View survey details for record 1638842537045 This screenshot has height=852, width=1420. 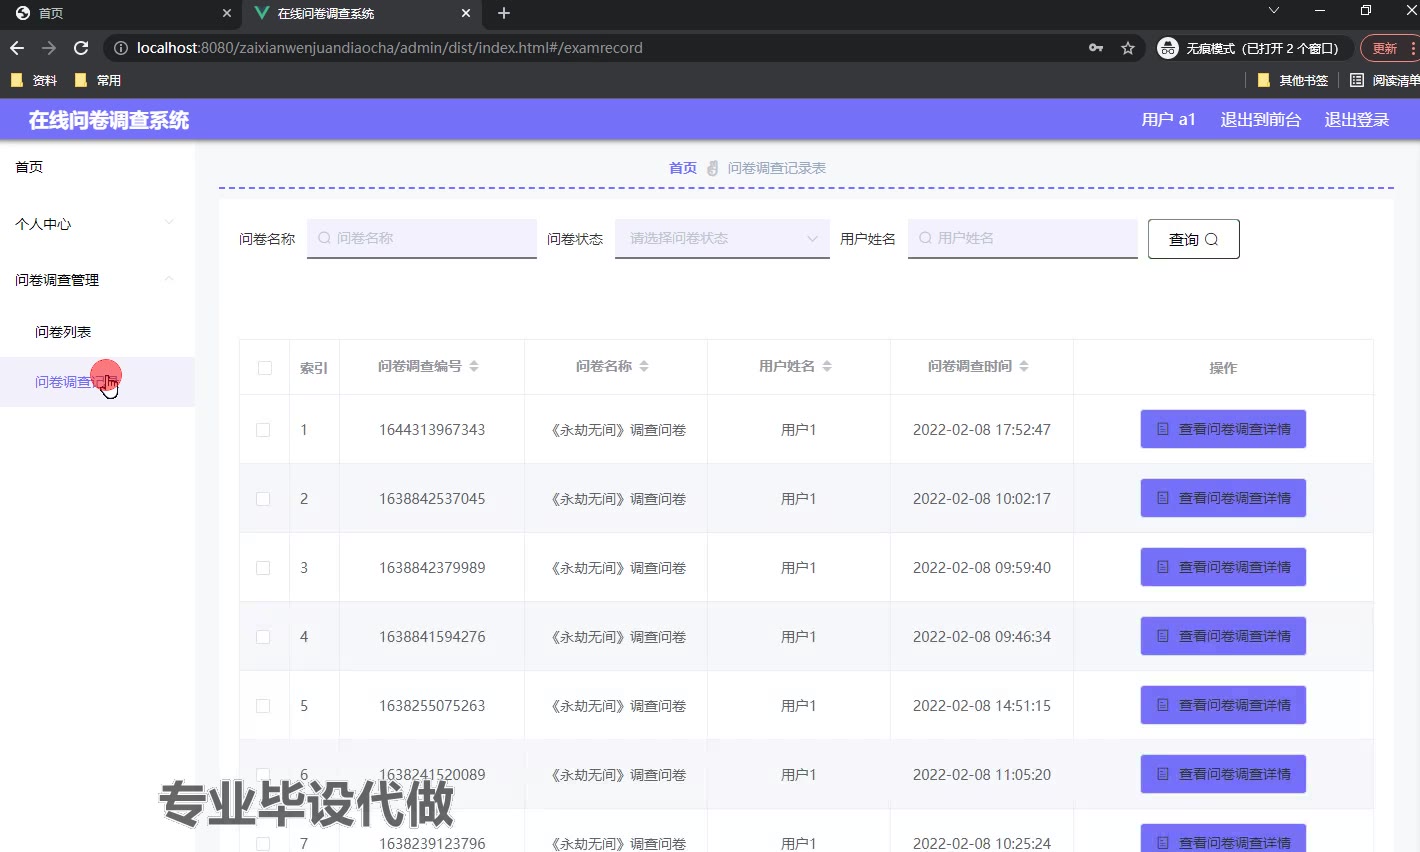pyautogui.click(x=1223, y=498)
